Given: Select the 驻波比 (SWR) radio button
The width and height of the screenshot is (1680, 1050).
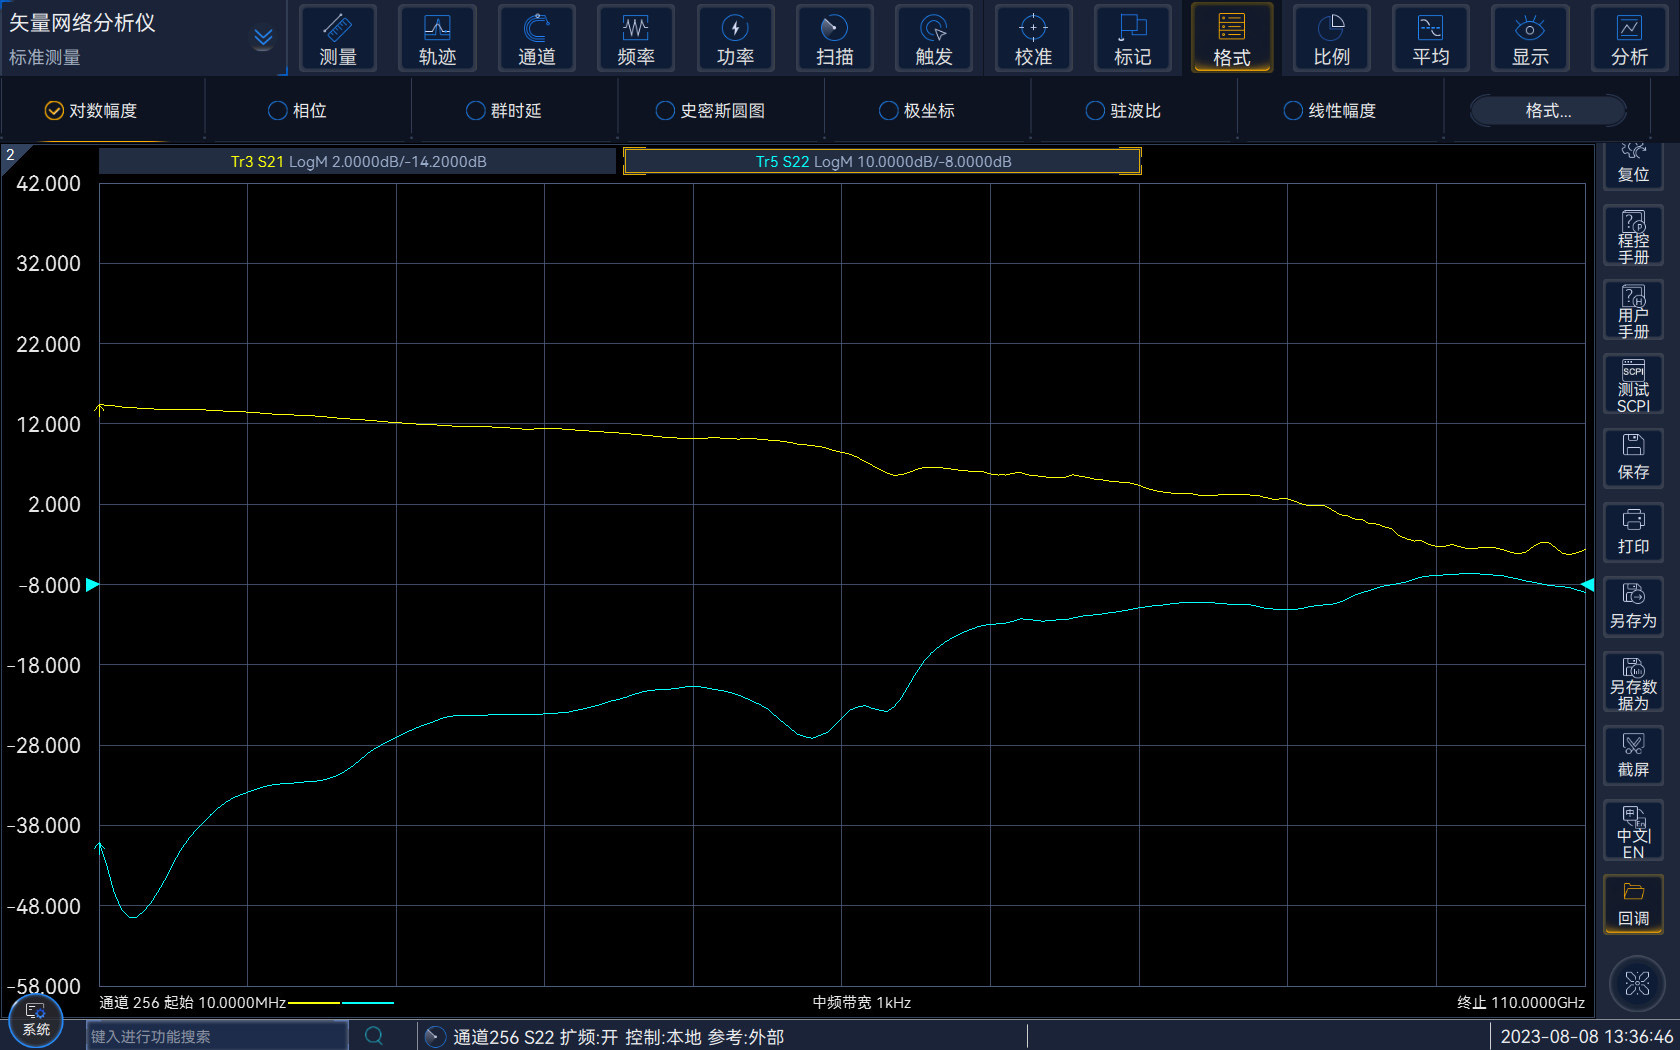Looking at the screenshot, I should 1095,111.
